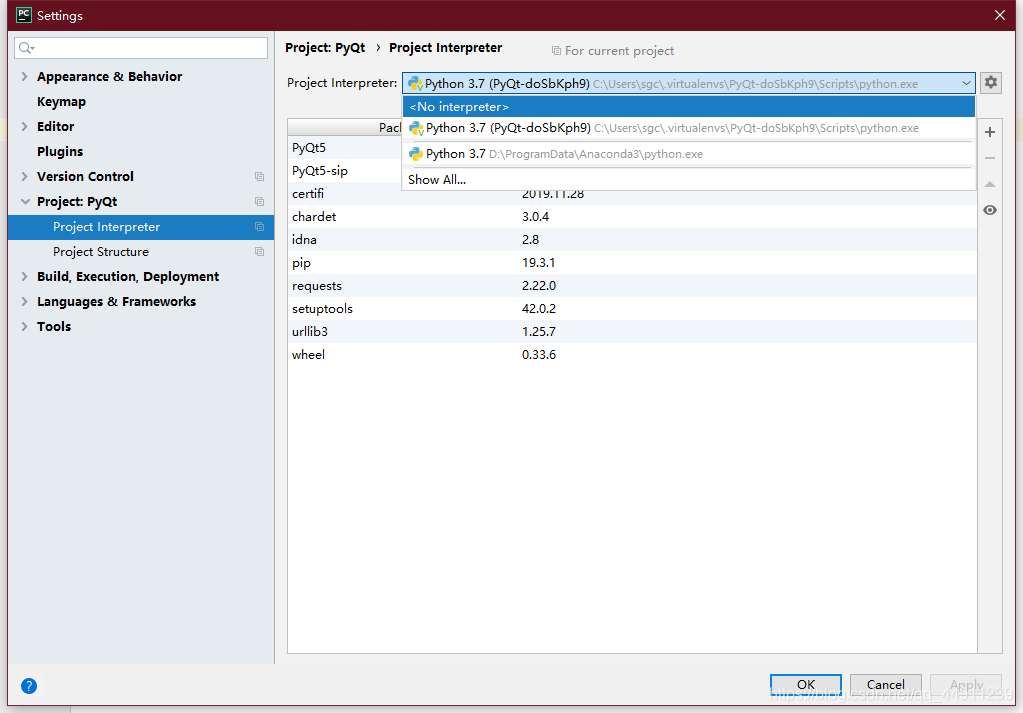
Task: Click version 0.33.6 of wheel
Action: (539, 355)
